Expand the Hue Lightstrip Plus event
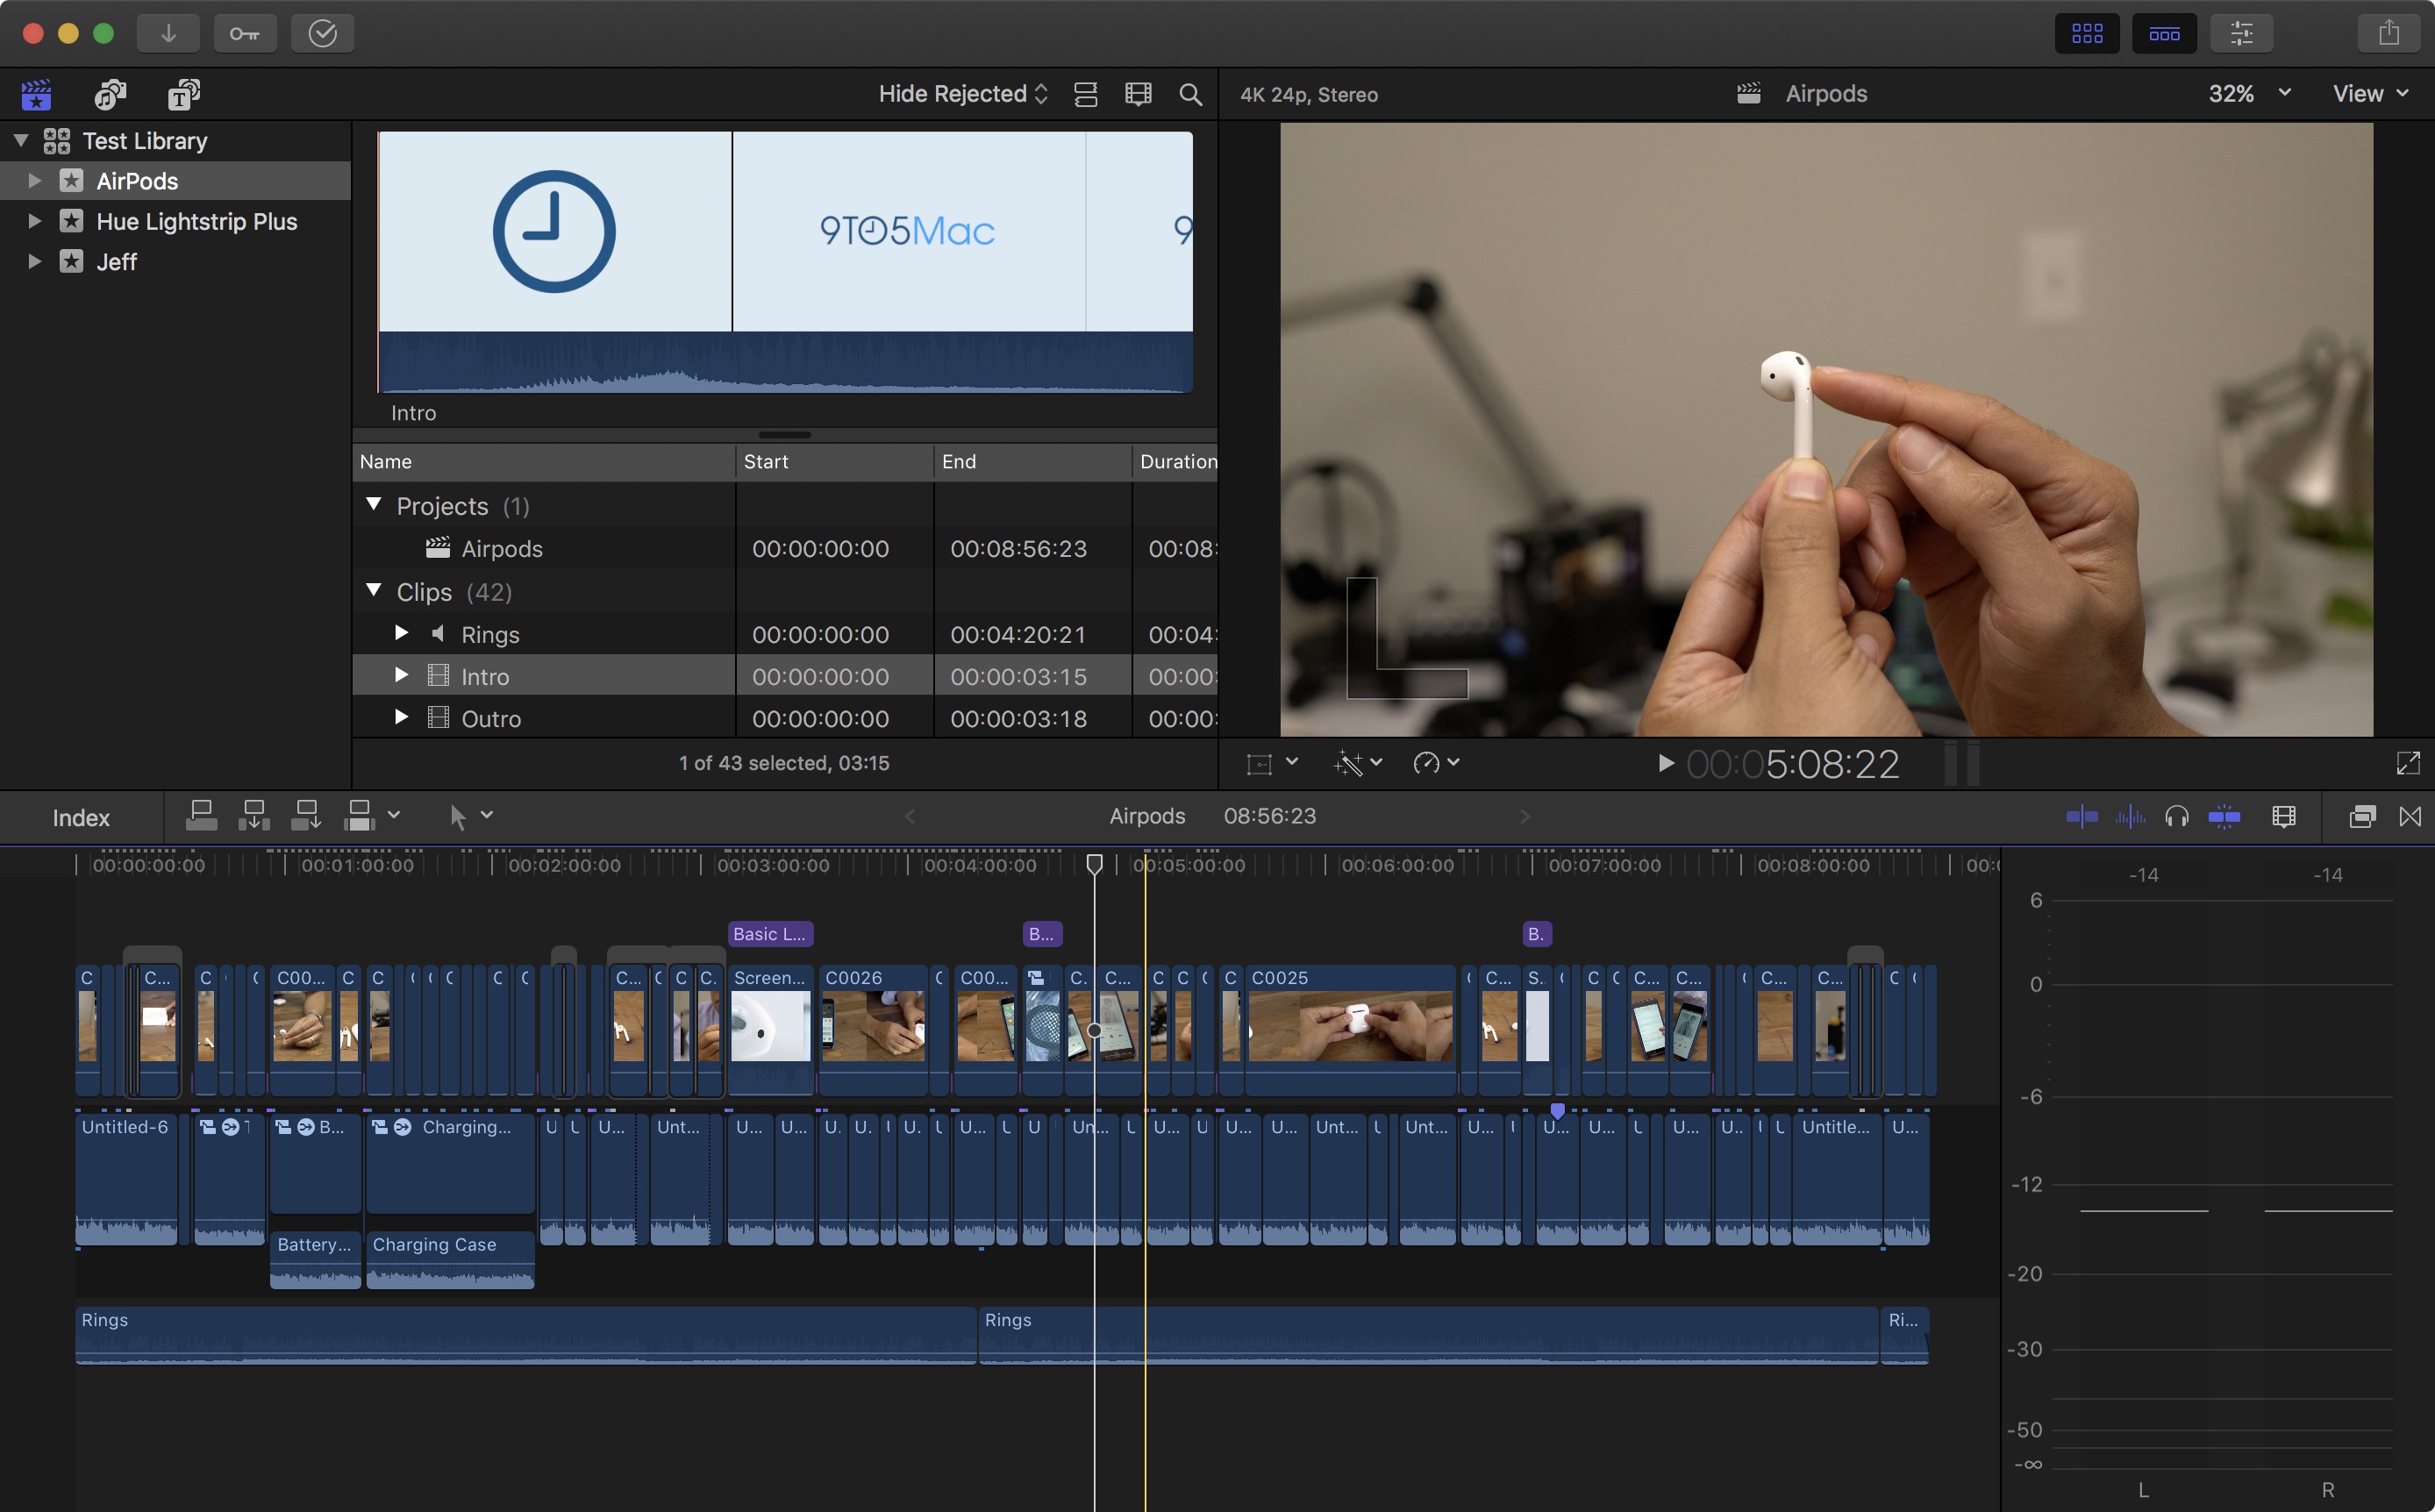 tap(34, 221)
